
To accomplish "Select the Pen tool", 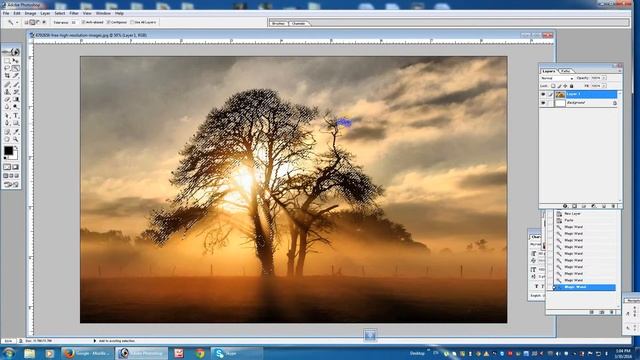I will pos(7,123).
